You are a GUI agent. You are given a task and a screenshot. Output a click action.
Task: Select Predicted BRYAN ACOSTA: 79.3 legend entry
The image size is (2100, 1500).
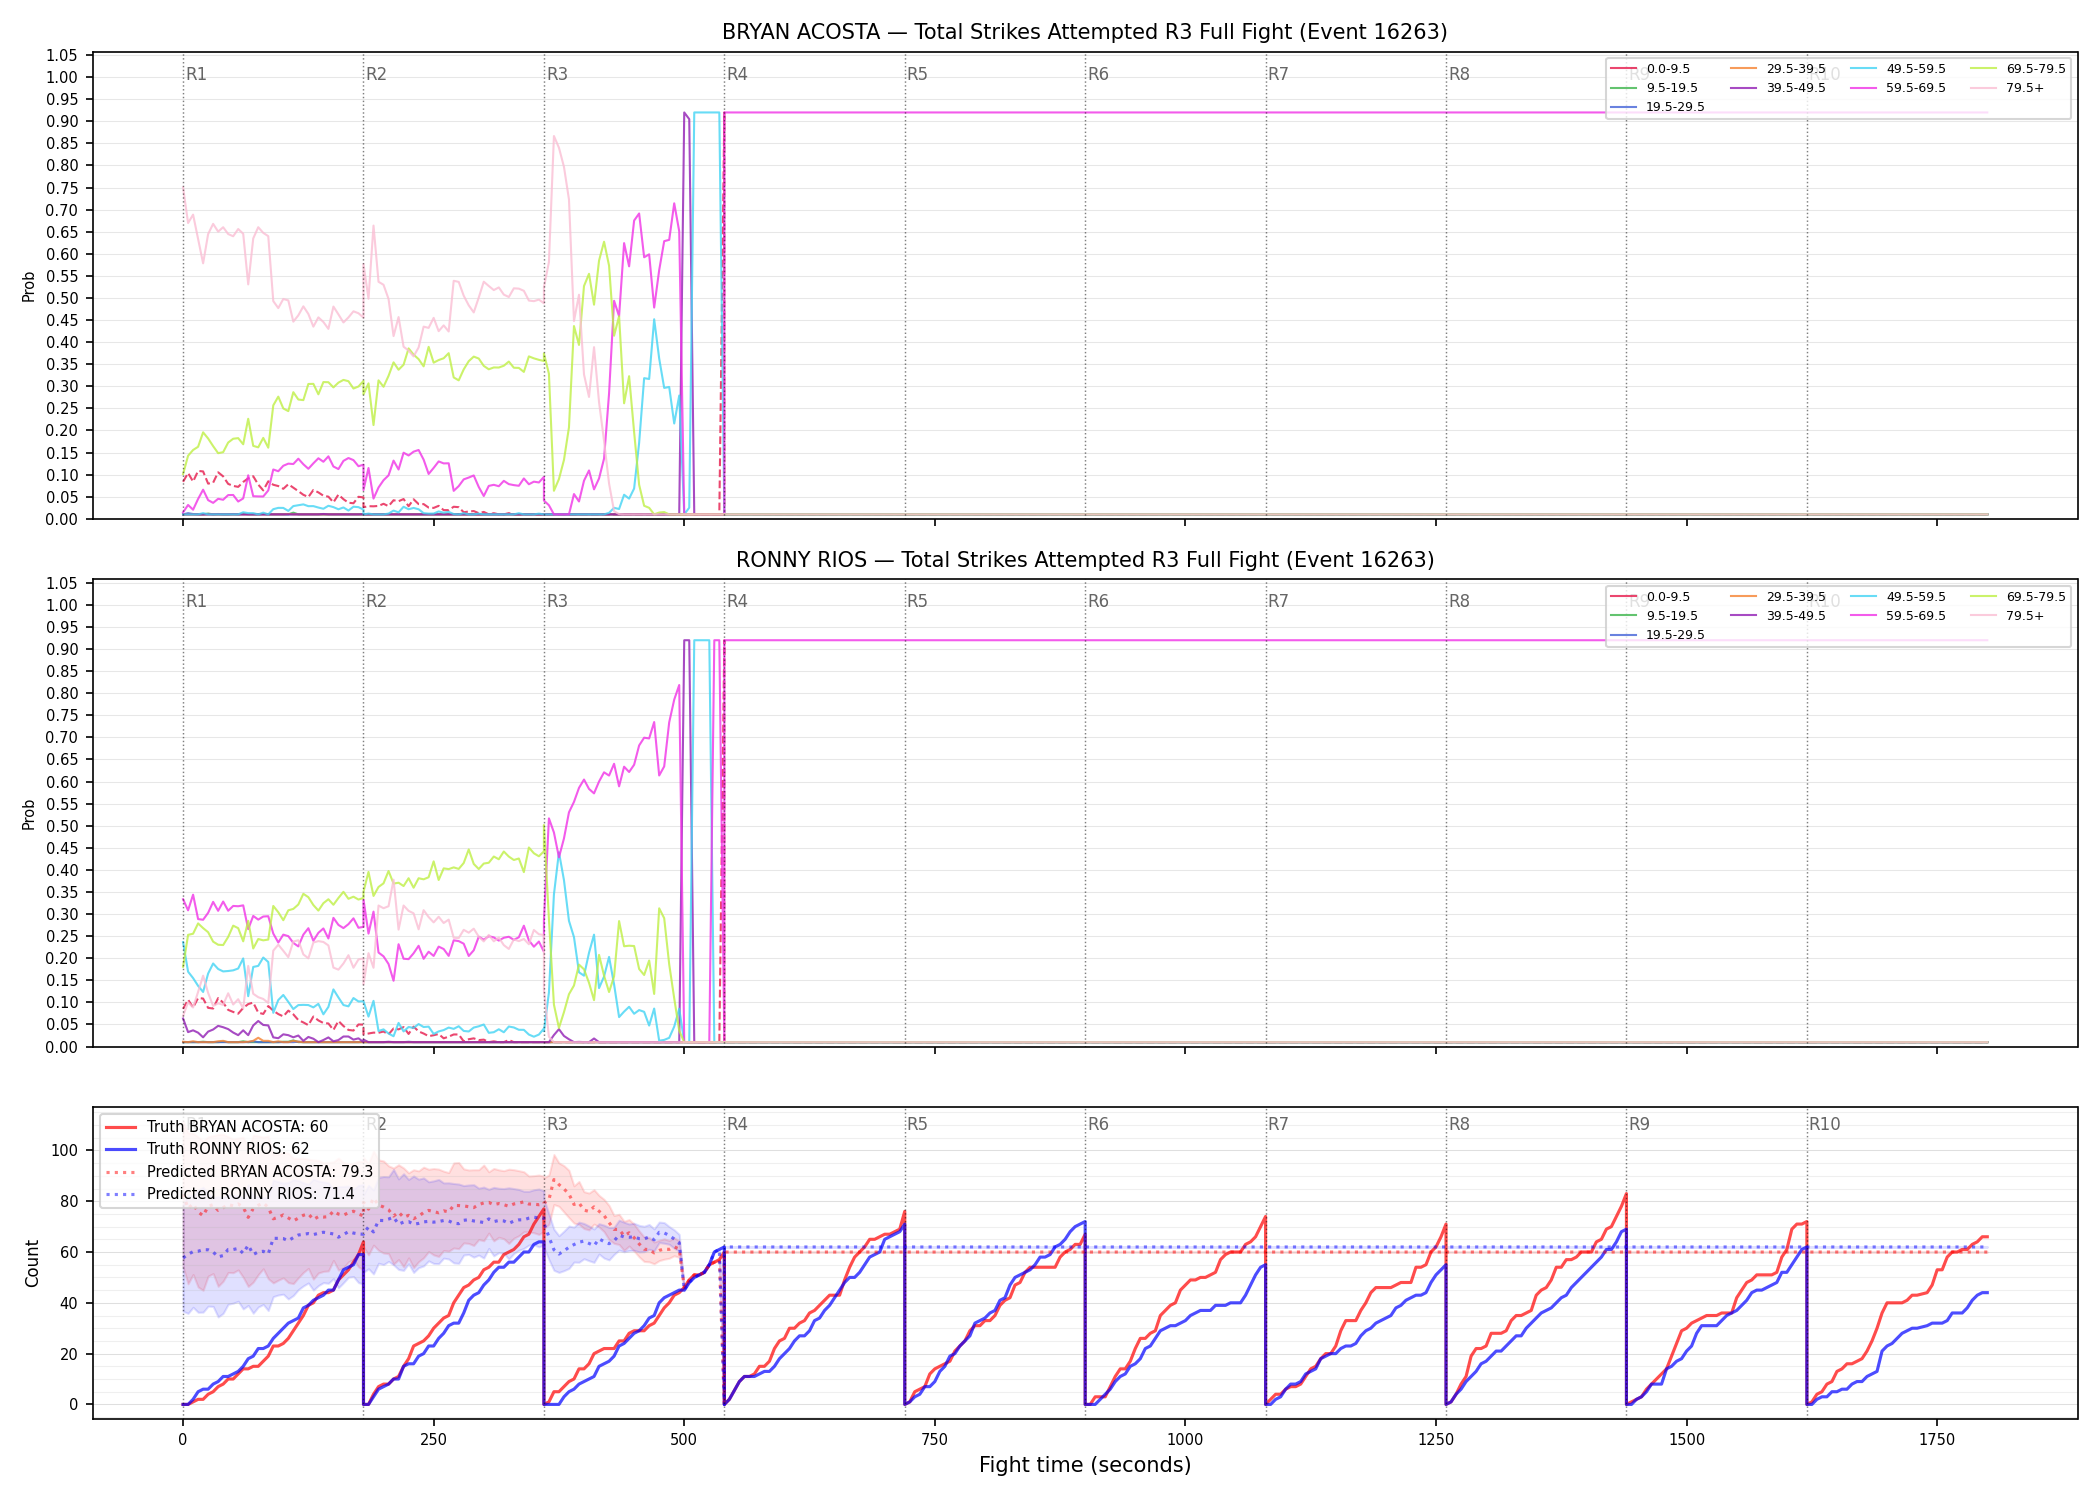(x=239, y=1172)
